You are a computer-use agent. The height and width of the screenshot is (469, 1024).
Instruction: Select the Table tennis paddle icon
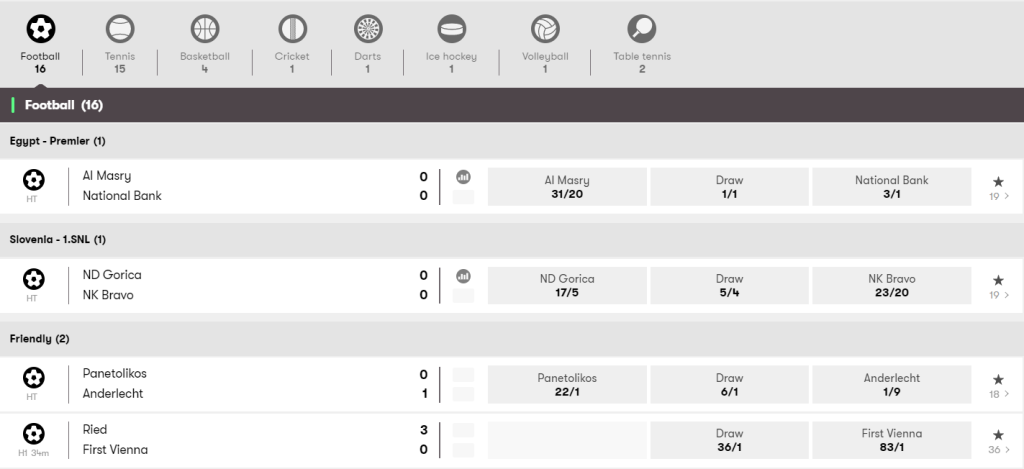pyautogui.click(x=642, y=29)
